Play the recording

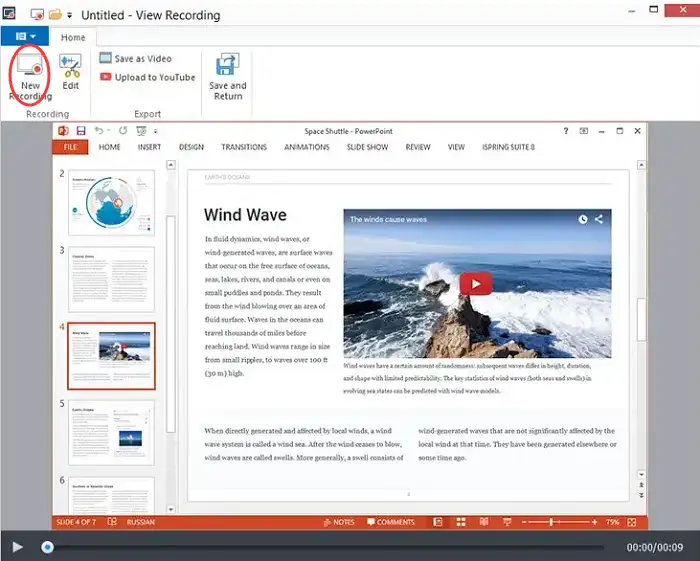(x=17, y=547)
